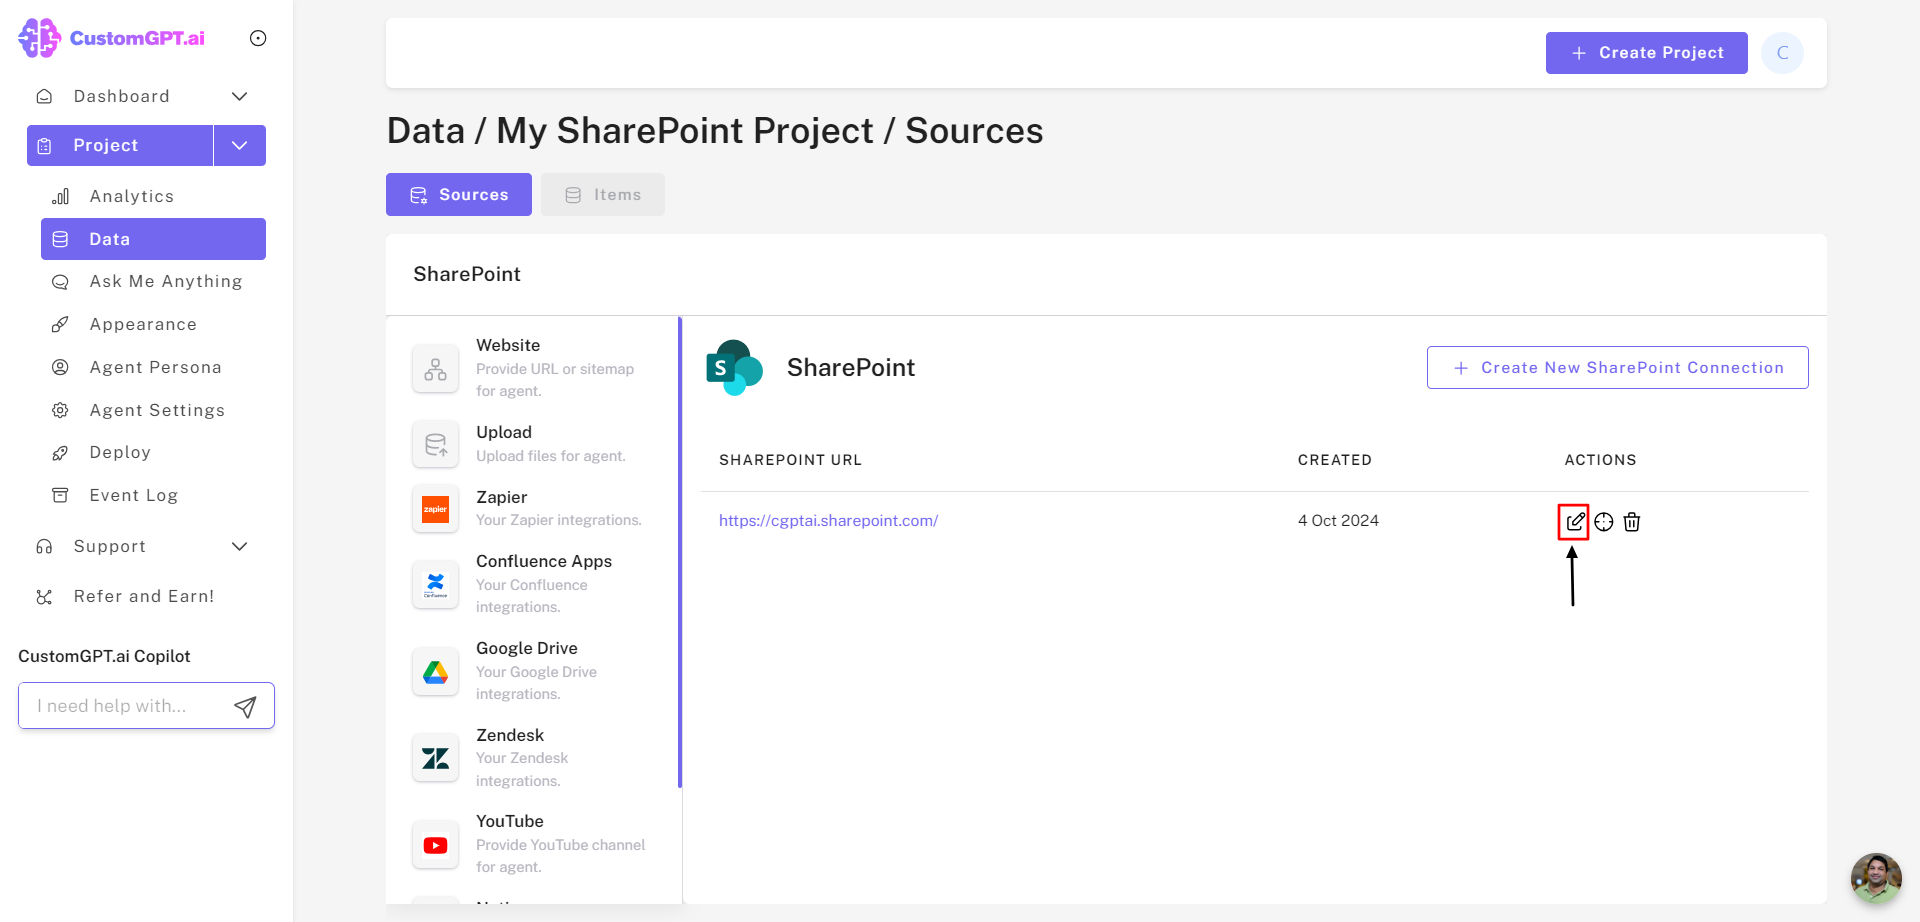Open Refer and Earn! page
Viewport: 1920px width, 922px height.
click(144, 596)
